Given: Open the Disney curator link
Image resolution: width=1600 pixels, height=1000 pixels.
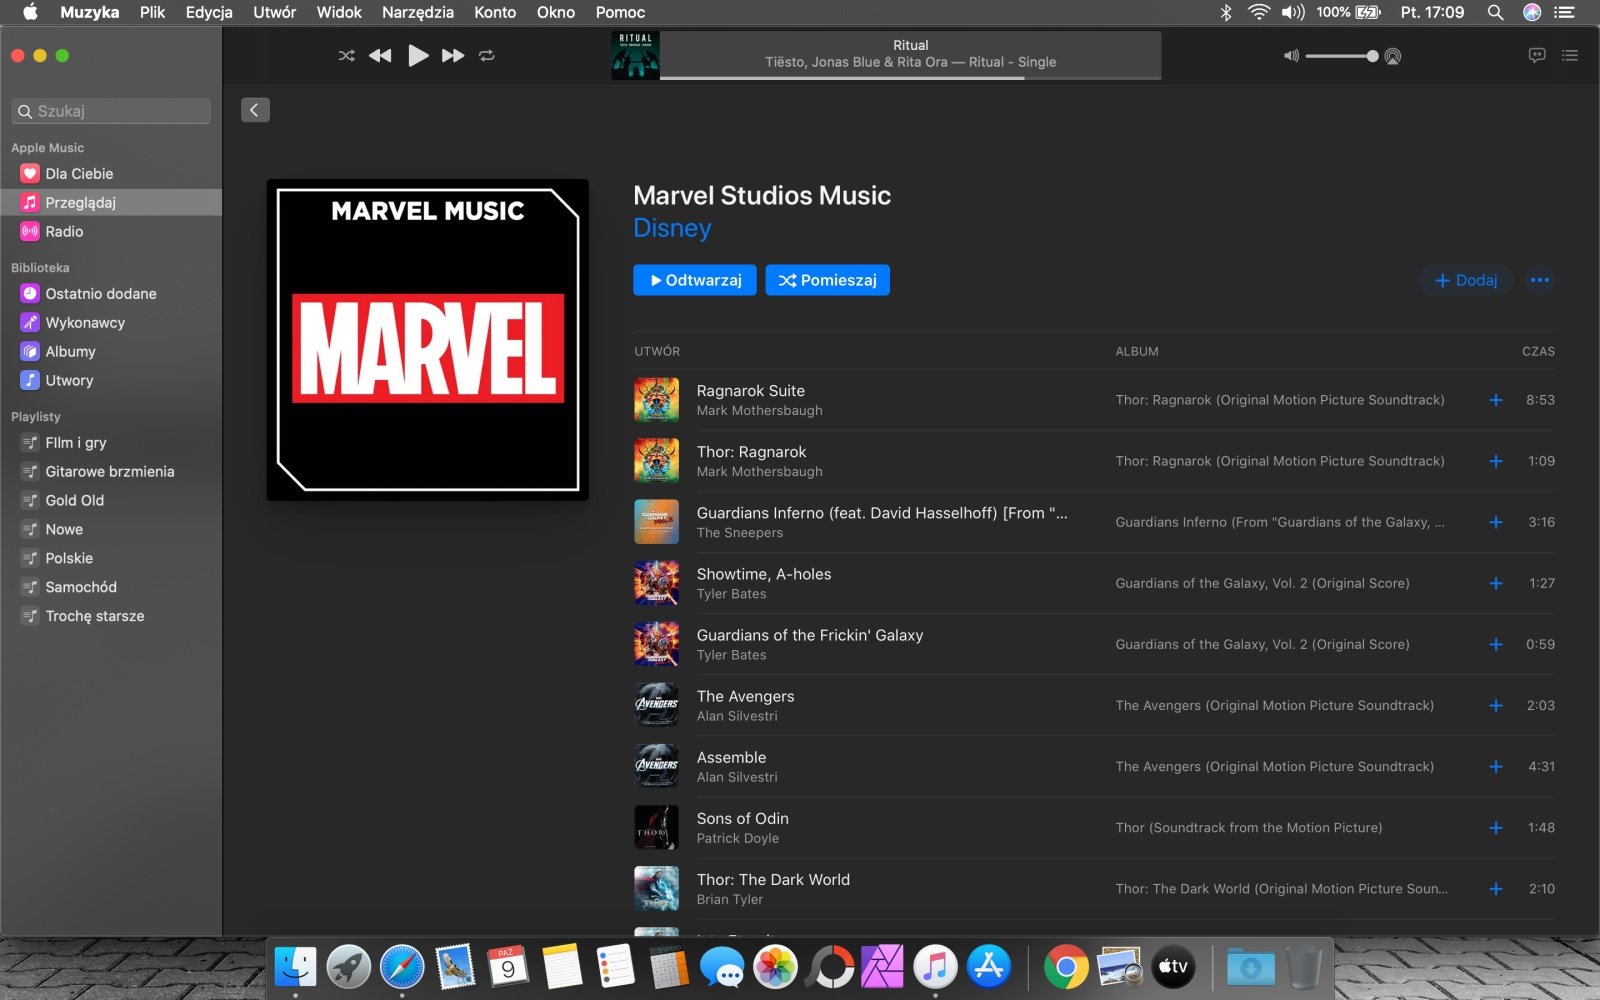Looking at the screenshot, I should (x=672, y=228).
